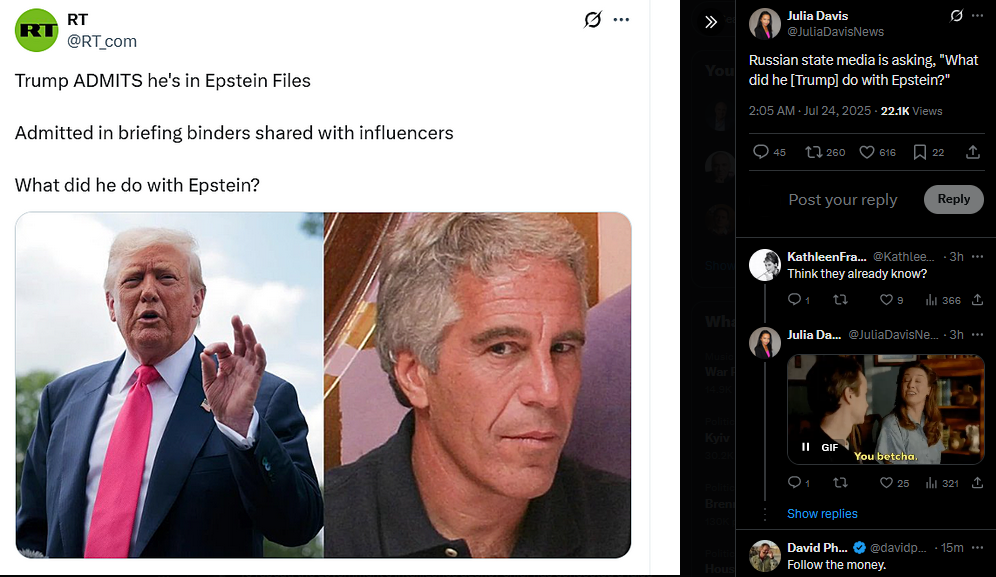This screenshot has width=996, height=577.
Task: Pause the 'You betcha' GIF
Action: pyautogui.click(x=805, y=447)
